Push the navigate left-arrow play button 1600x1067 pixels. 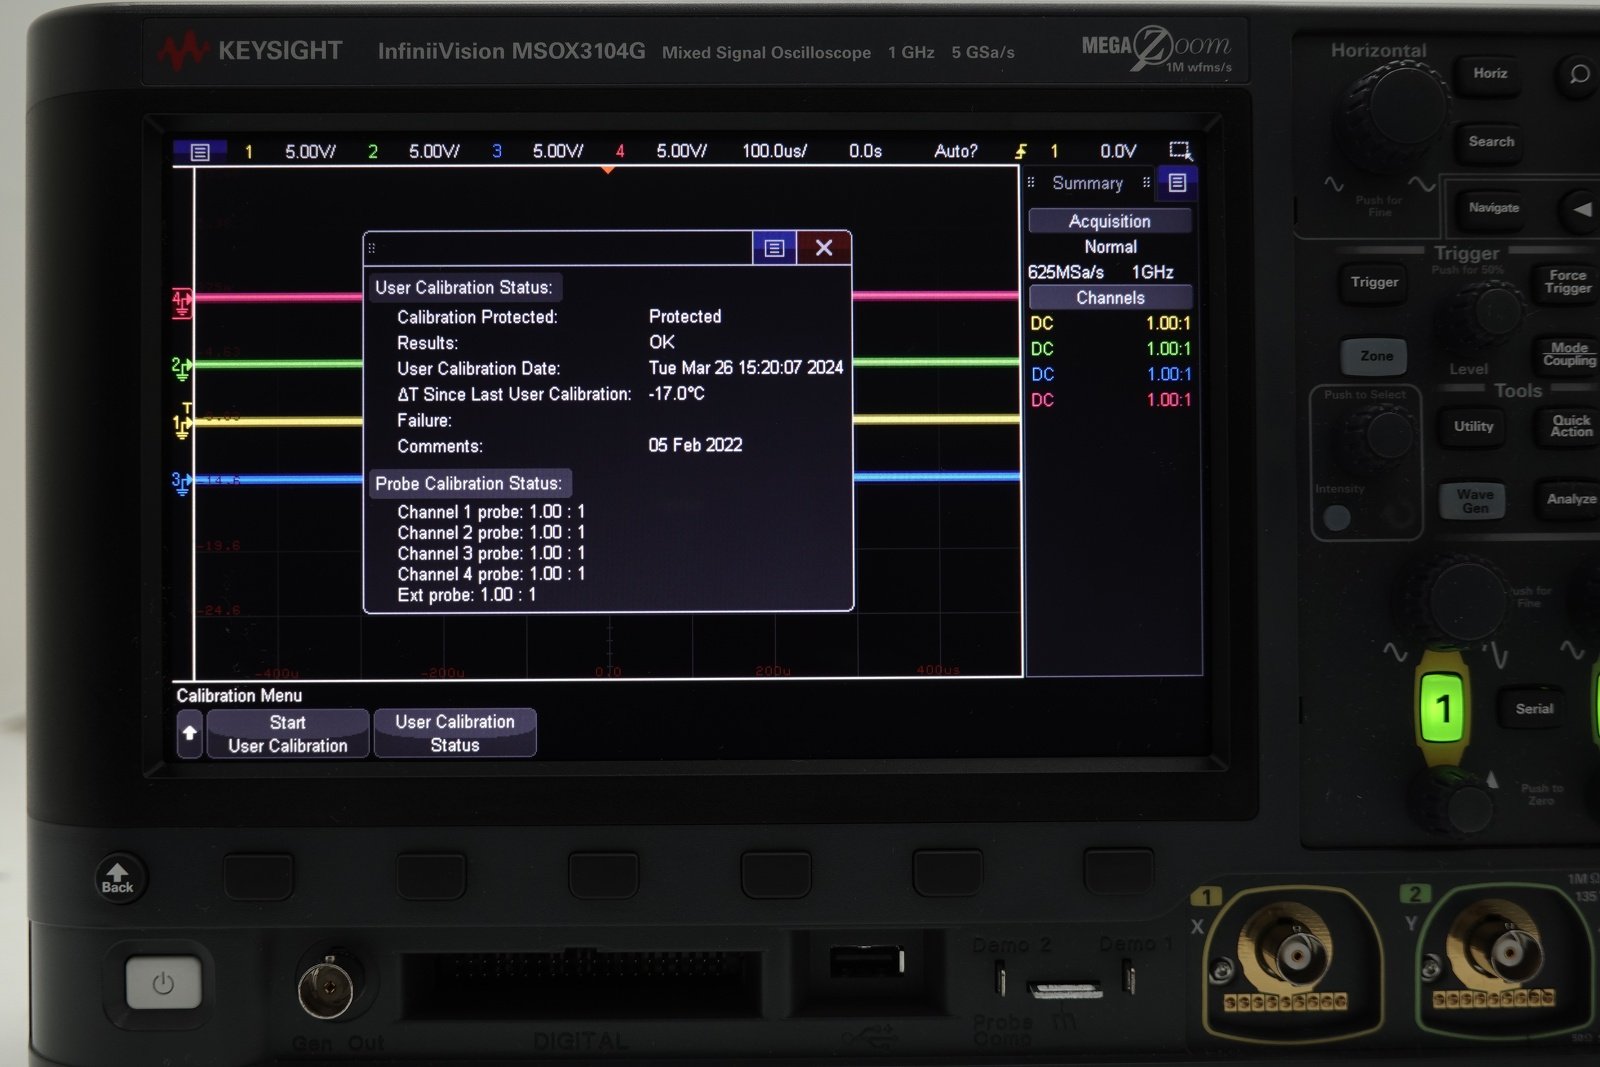(1582, 209)
